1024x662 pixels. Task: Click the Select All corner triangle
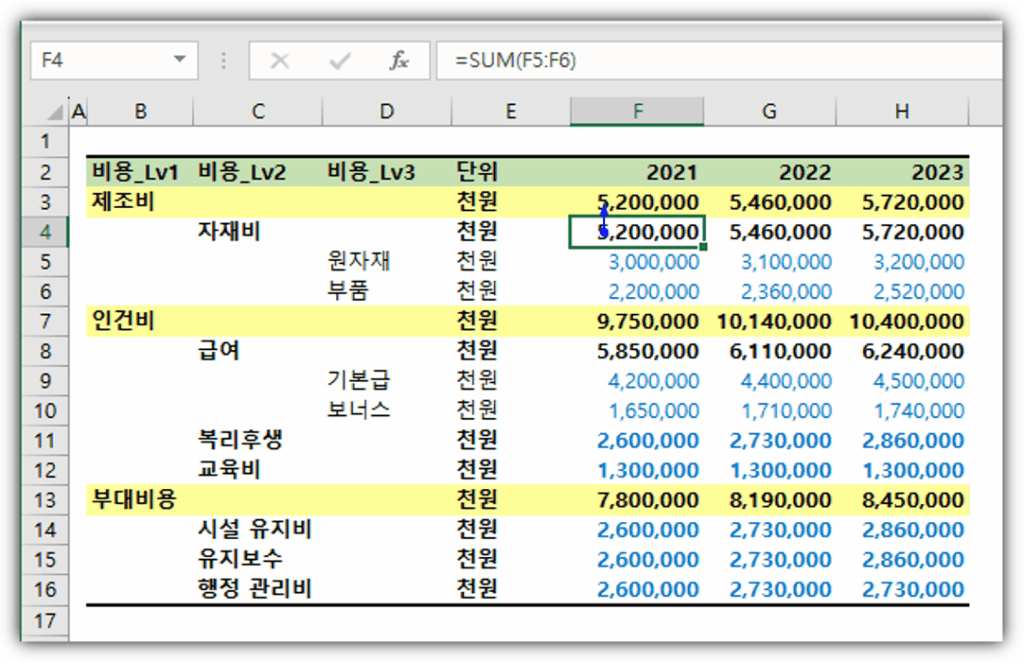56,112
